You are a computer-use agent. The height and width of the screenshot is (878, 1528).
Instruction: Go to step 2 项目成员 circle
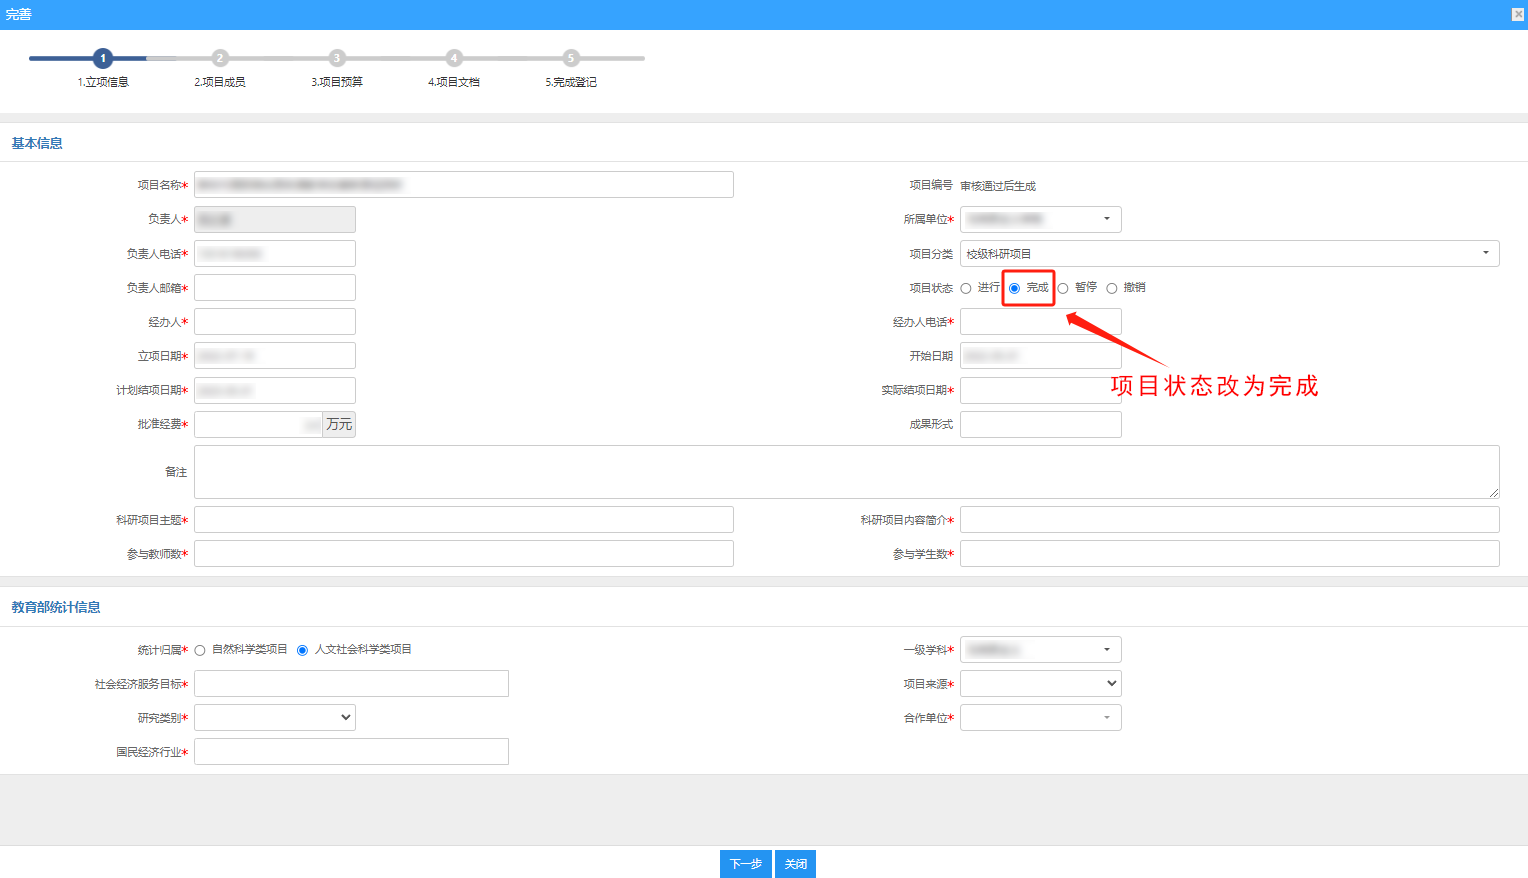[x=220, y=58]
